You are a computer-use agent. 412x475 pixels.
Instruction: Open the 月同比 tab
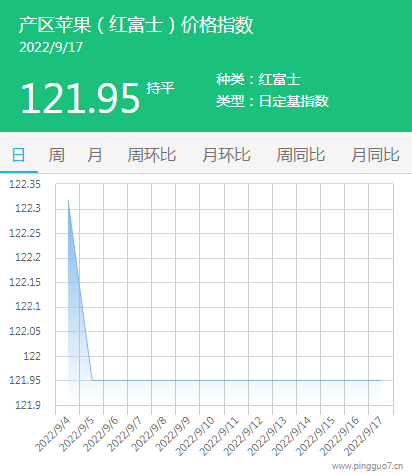coord(375,155)
